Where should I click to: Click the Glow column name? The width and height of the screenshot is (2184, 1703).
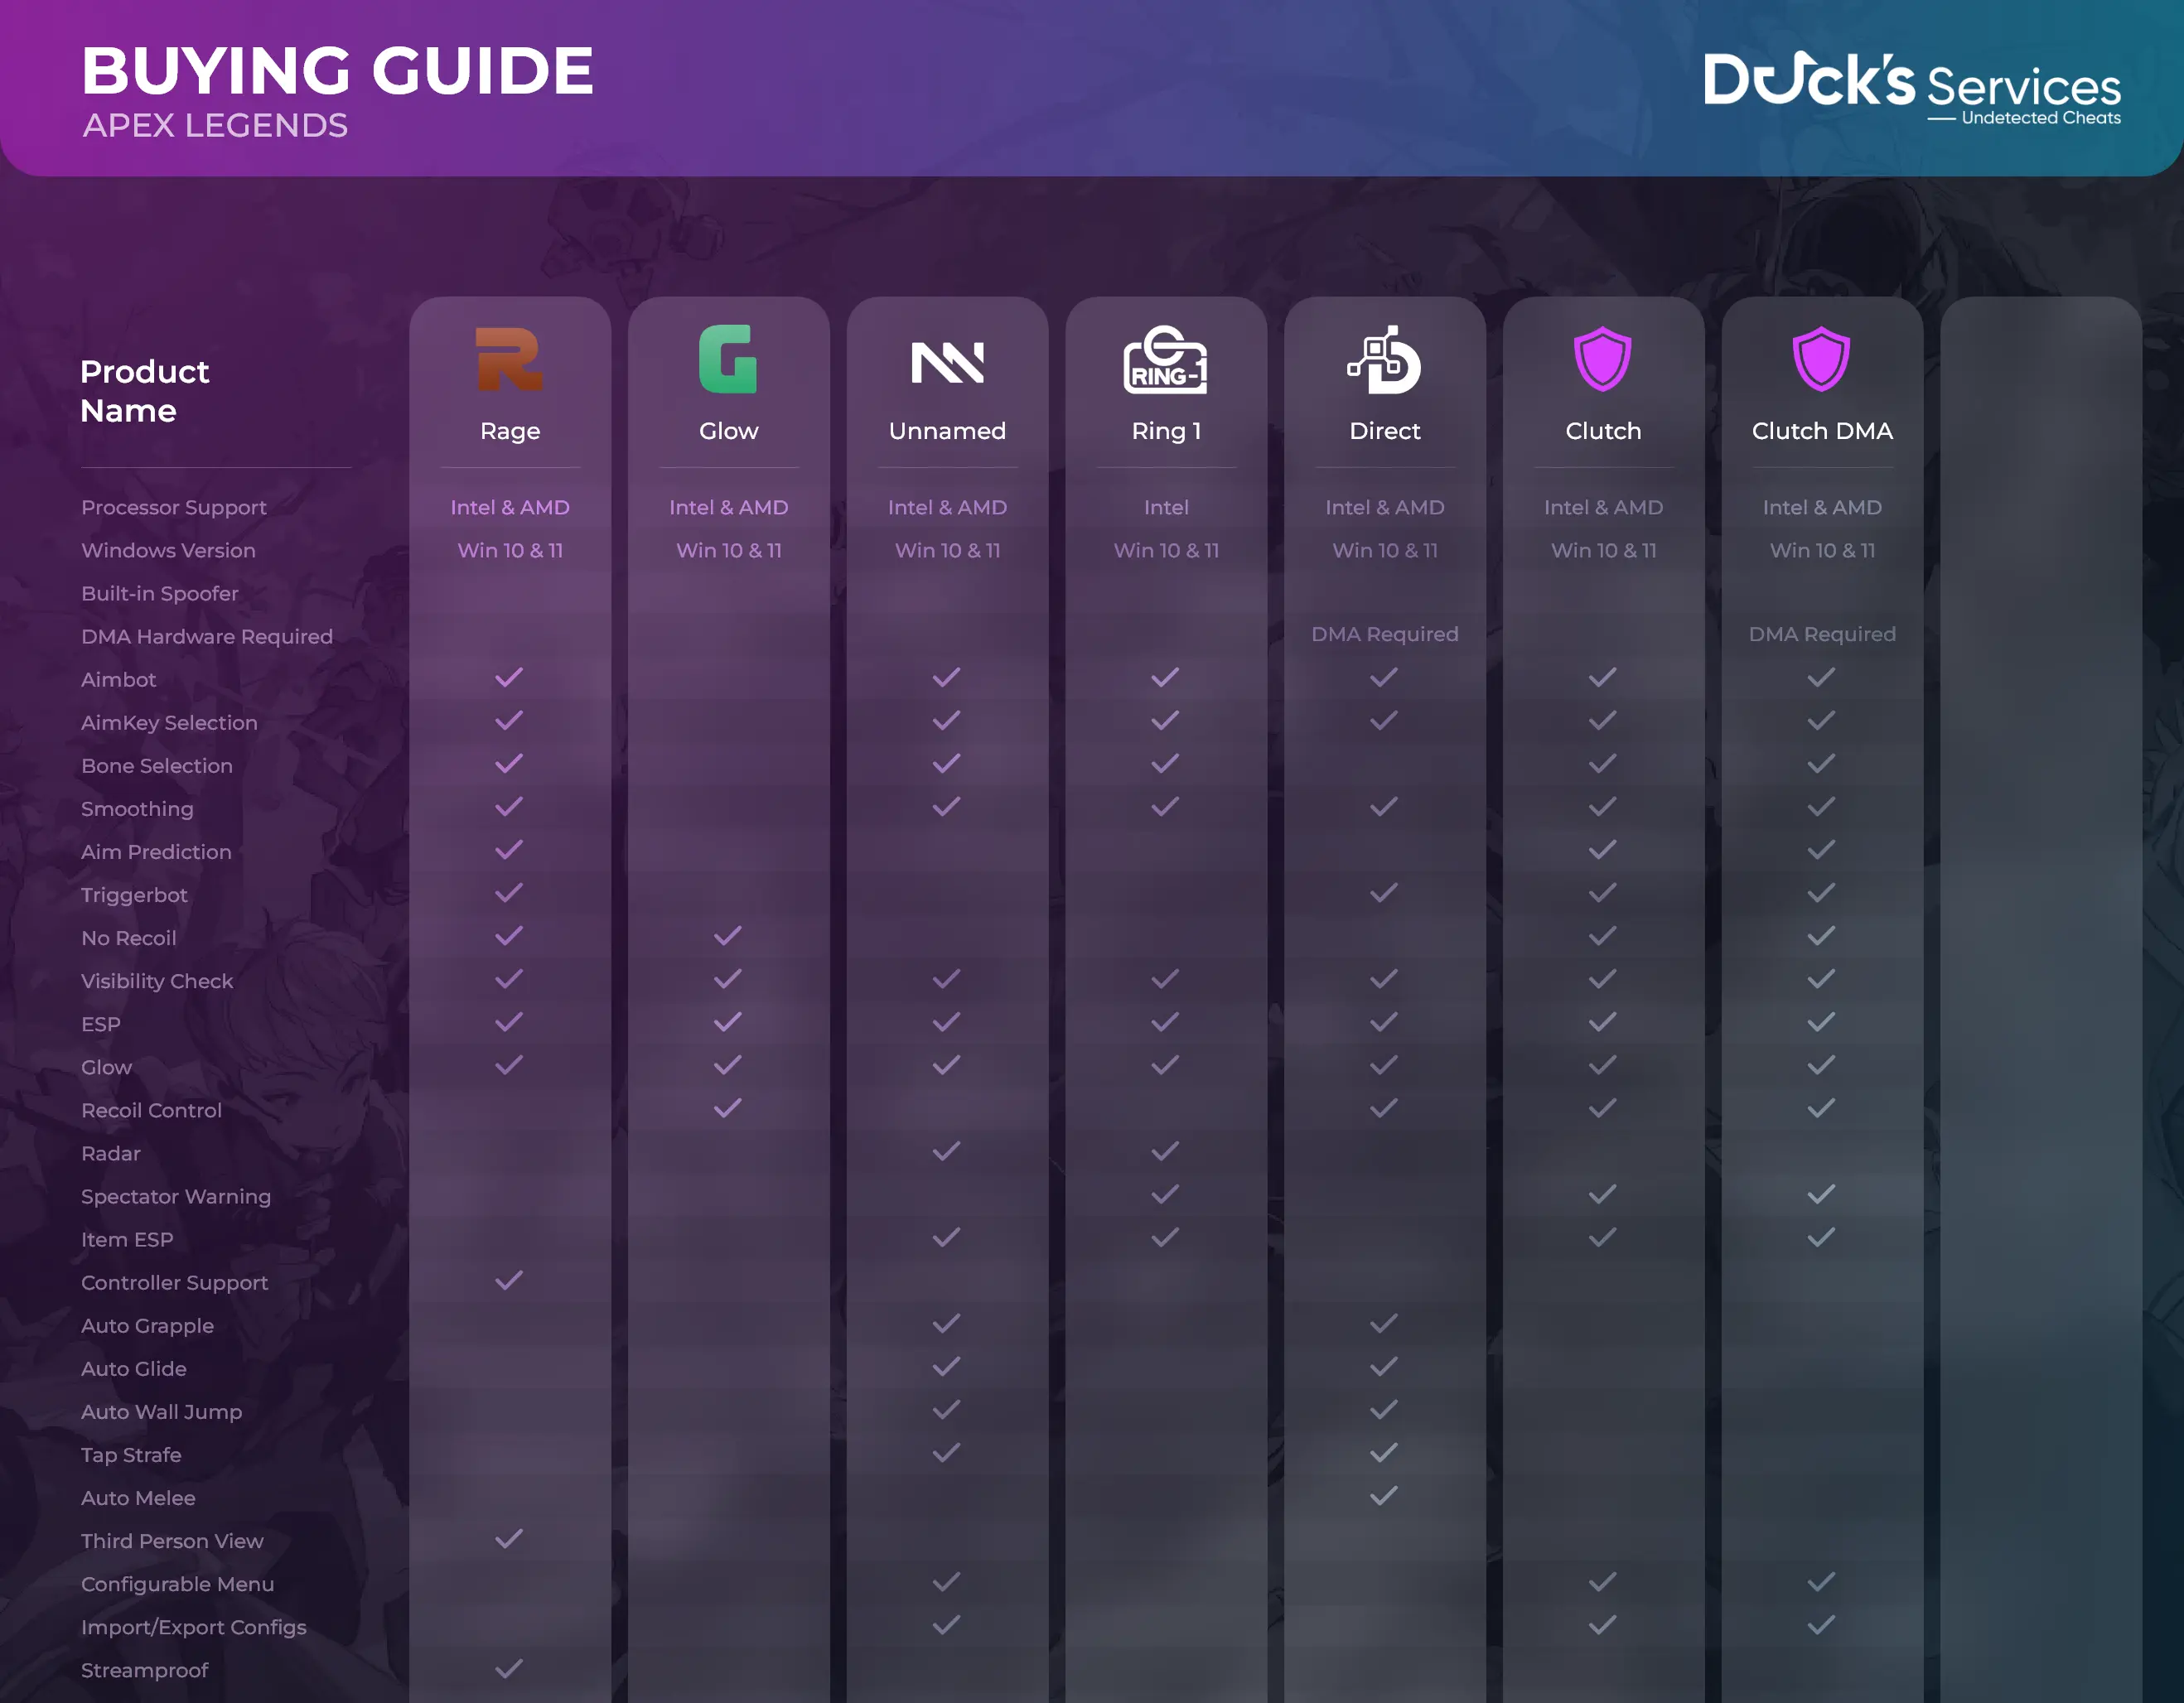tap(729, 431)
